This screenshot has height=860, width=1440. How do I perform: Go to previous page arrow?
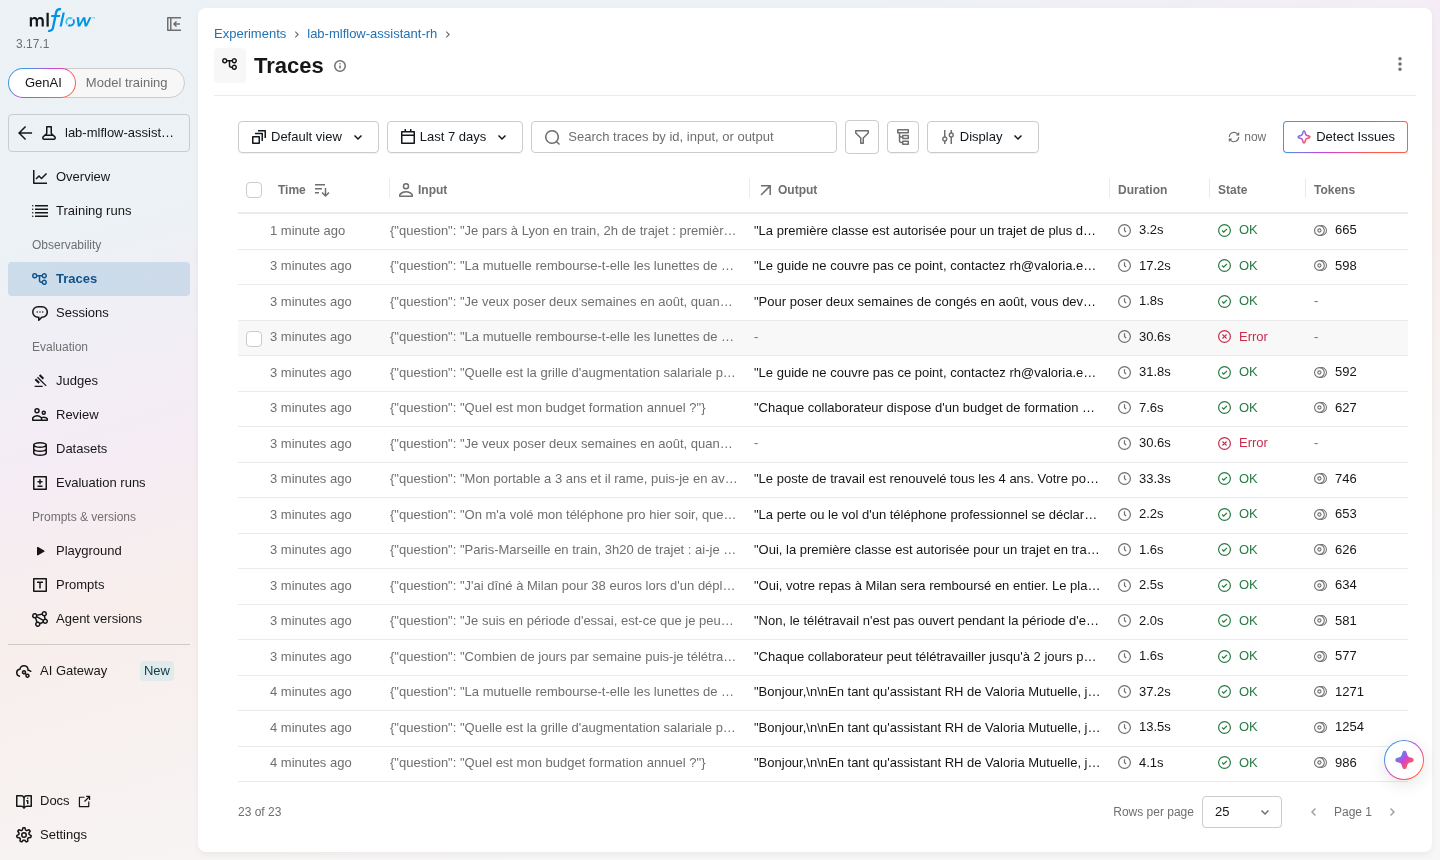click(1314, 812)
